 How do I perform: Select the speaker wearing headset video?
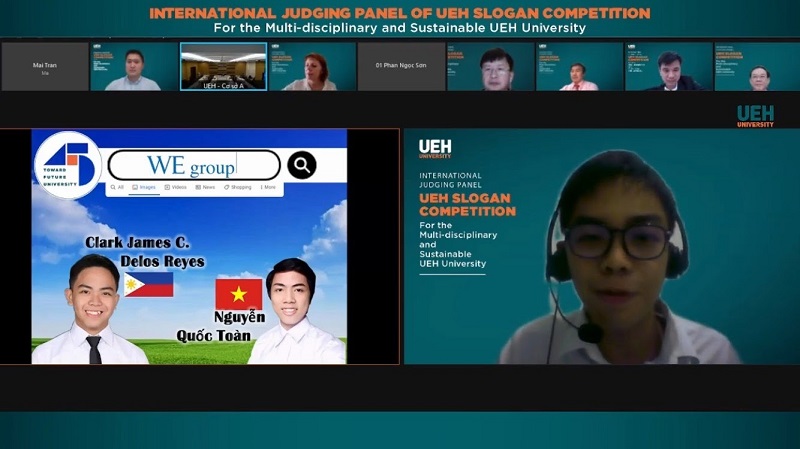pyautogui.click(x=602, y=246)
